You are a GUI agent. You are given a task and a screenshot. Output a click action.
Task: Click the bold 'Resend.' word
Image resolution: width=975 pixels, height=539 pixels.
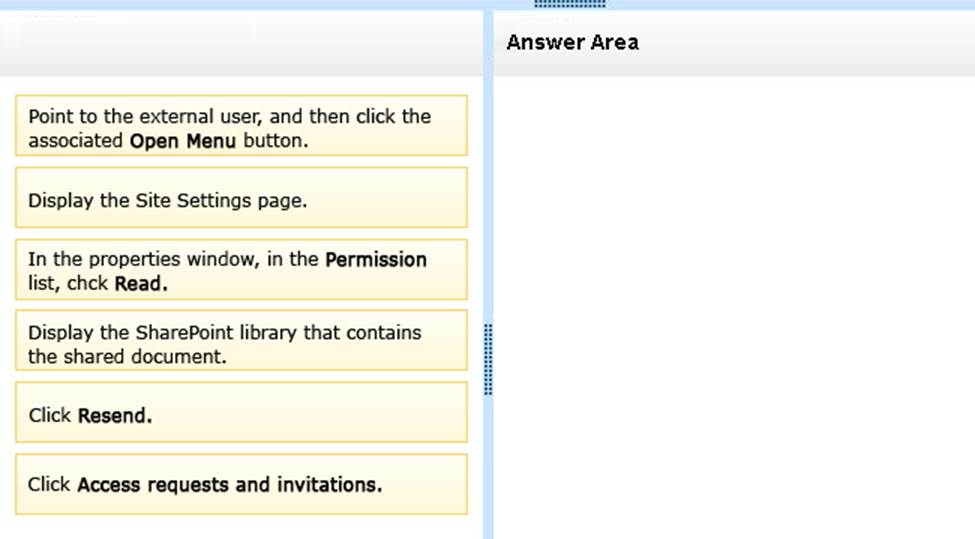(x=115, y=414)
